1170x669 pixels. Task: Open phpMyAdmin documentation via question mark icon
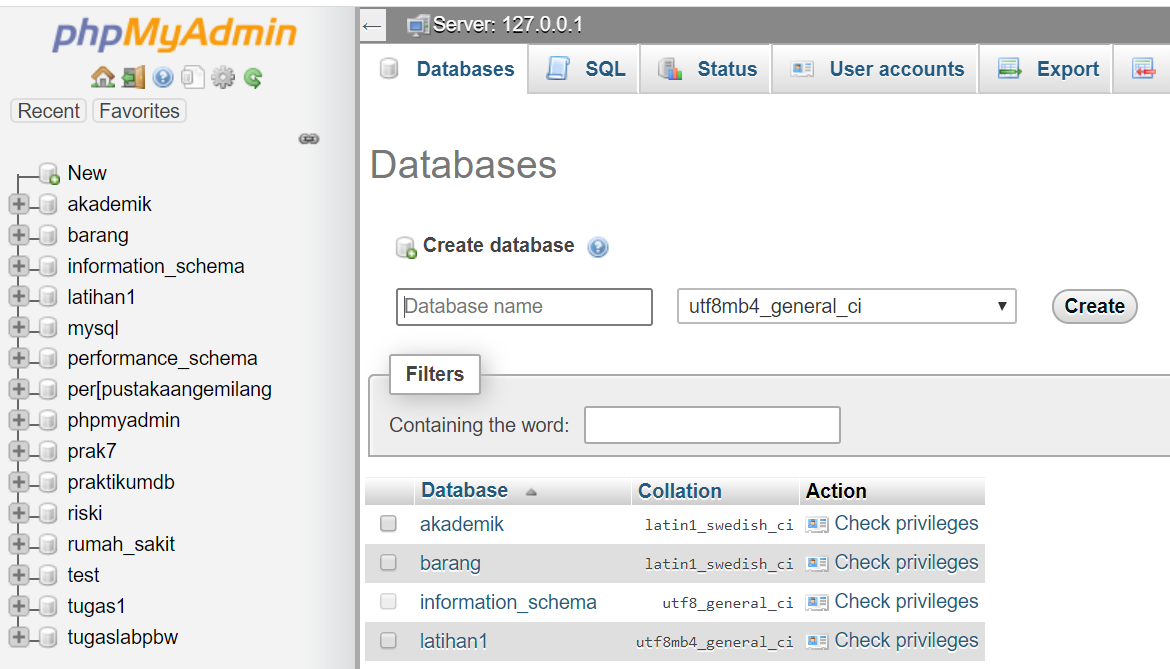click(163, 76)
